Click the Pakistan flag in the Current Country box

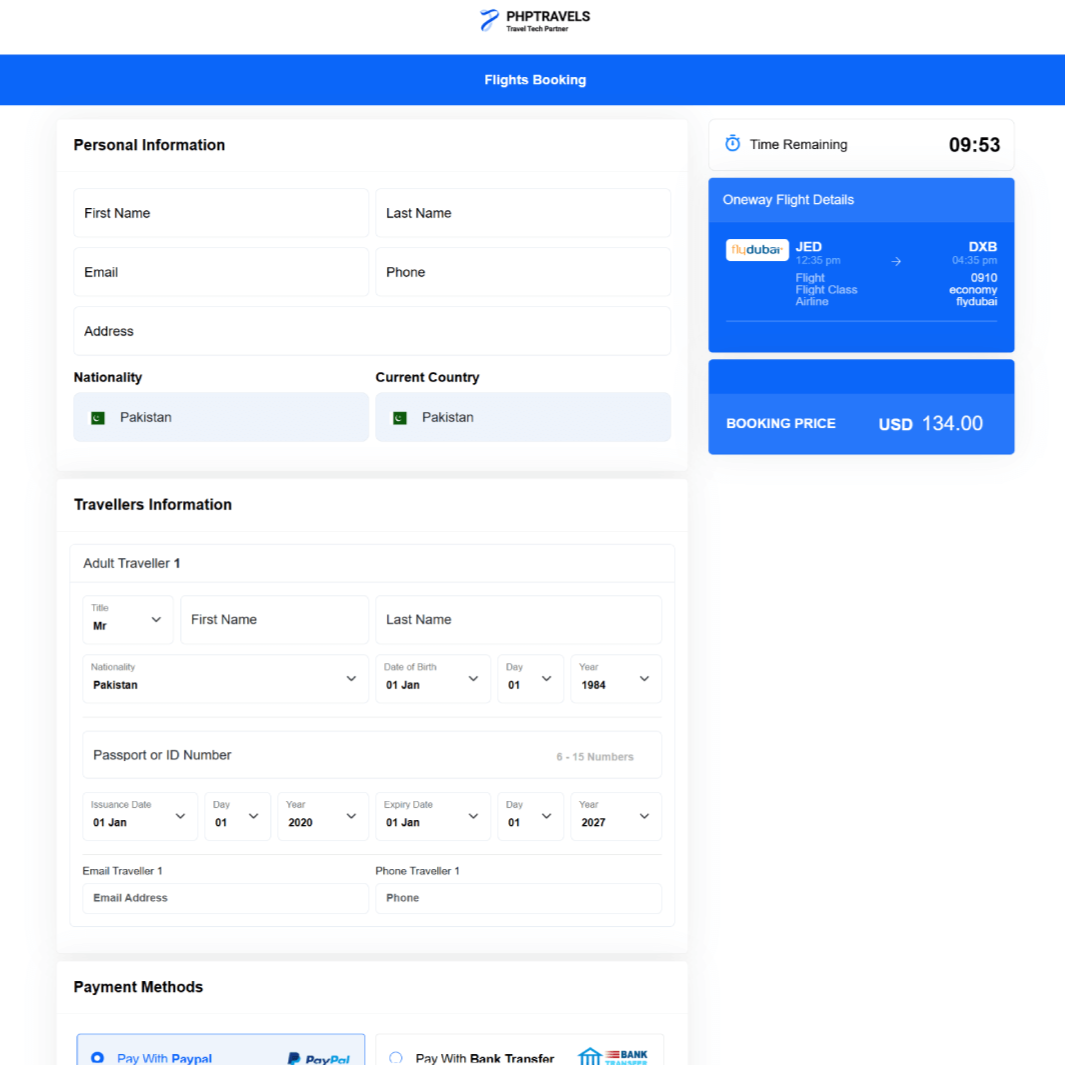[x=399, y=418]
